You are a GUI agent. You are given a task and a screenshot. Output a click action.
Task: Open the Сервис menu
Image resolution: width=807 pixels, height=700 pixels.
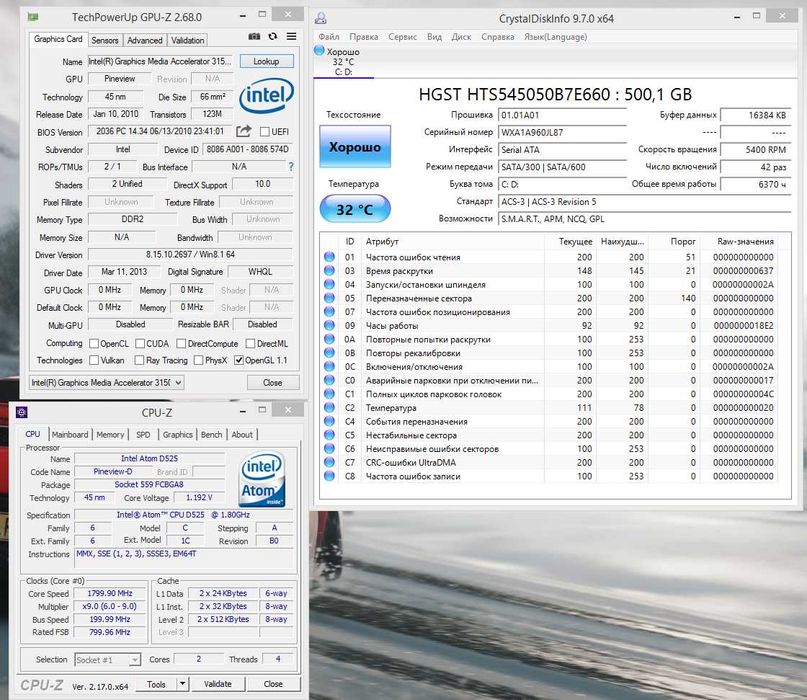402,37
